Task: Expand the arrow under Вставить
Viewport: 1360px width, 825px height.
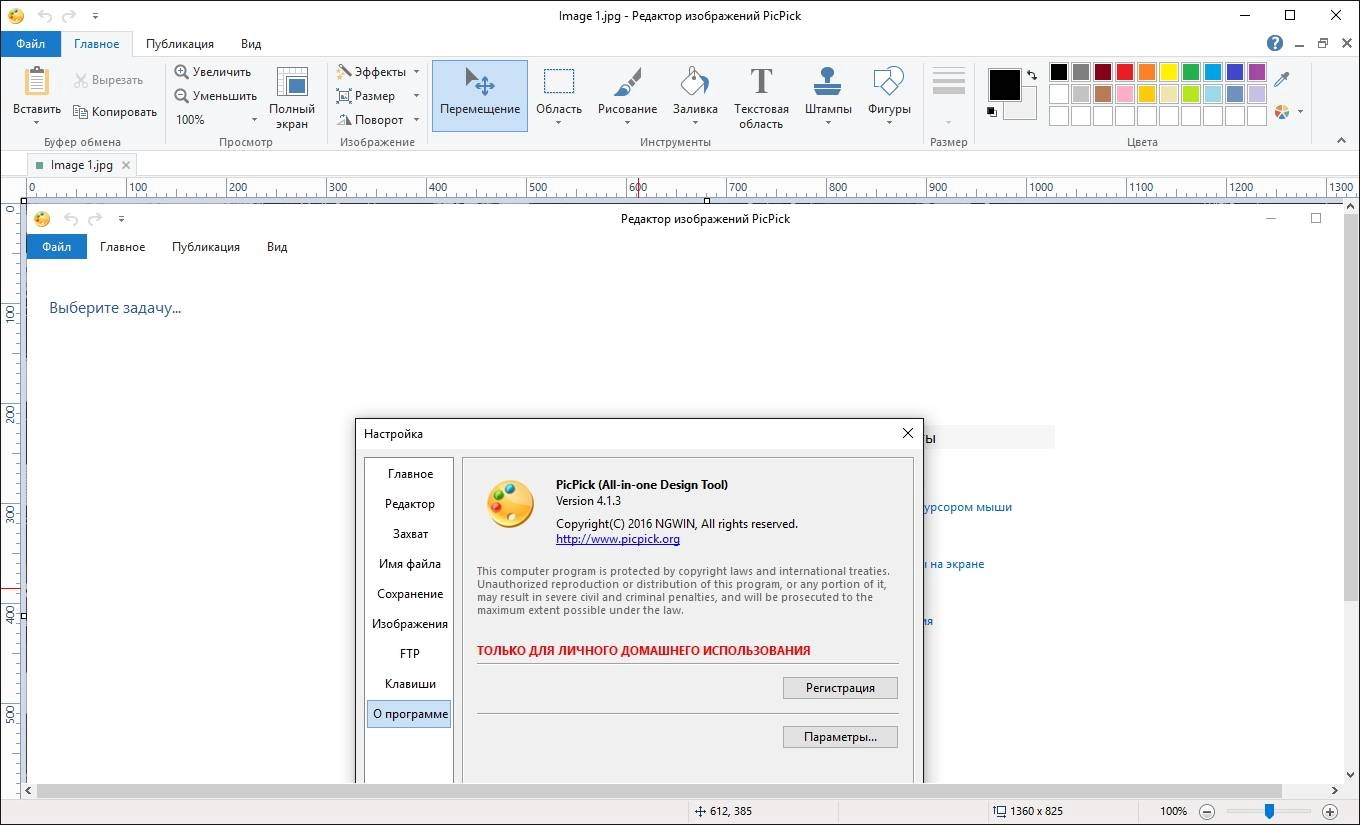Action: pyautogui.click(x=37, y=123)
